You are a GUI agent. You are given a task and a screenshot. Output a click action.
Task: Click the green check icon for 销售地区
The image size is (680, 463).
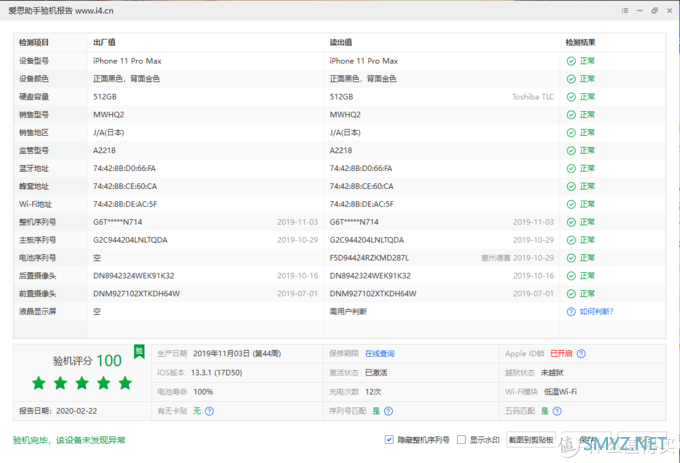click(x=571, y=133)
